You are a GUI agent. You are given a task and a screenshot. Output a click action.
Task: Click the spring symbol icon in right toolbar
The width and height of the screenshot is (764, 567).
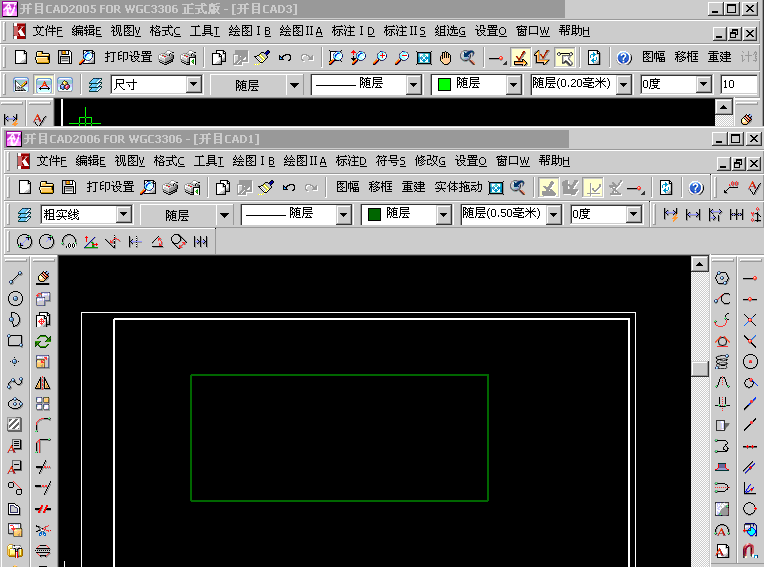point(722,361)
